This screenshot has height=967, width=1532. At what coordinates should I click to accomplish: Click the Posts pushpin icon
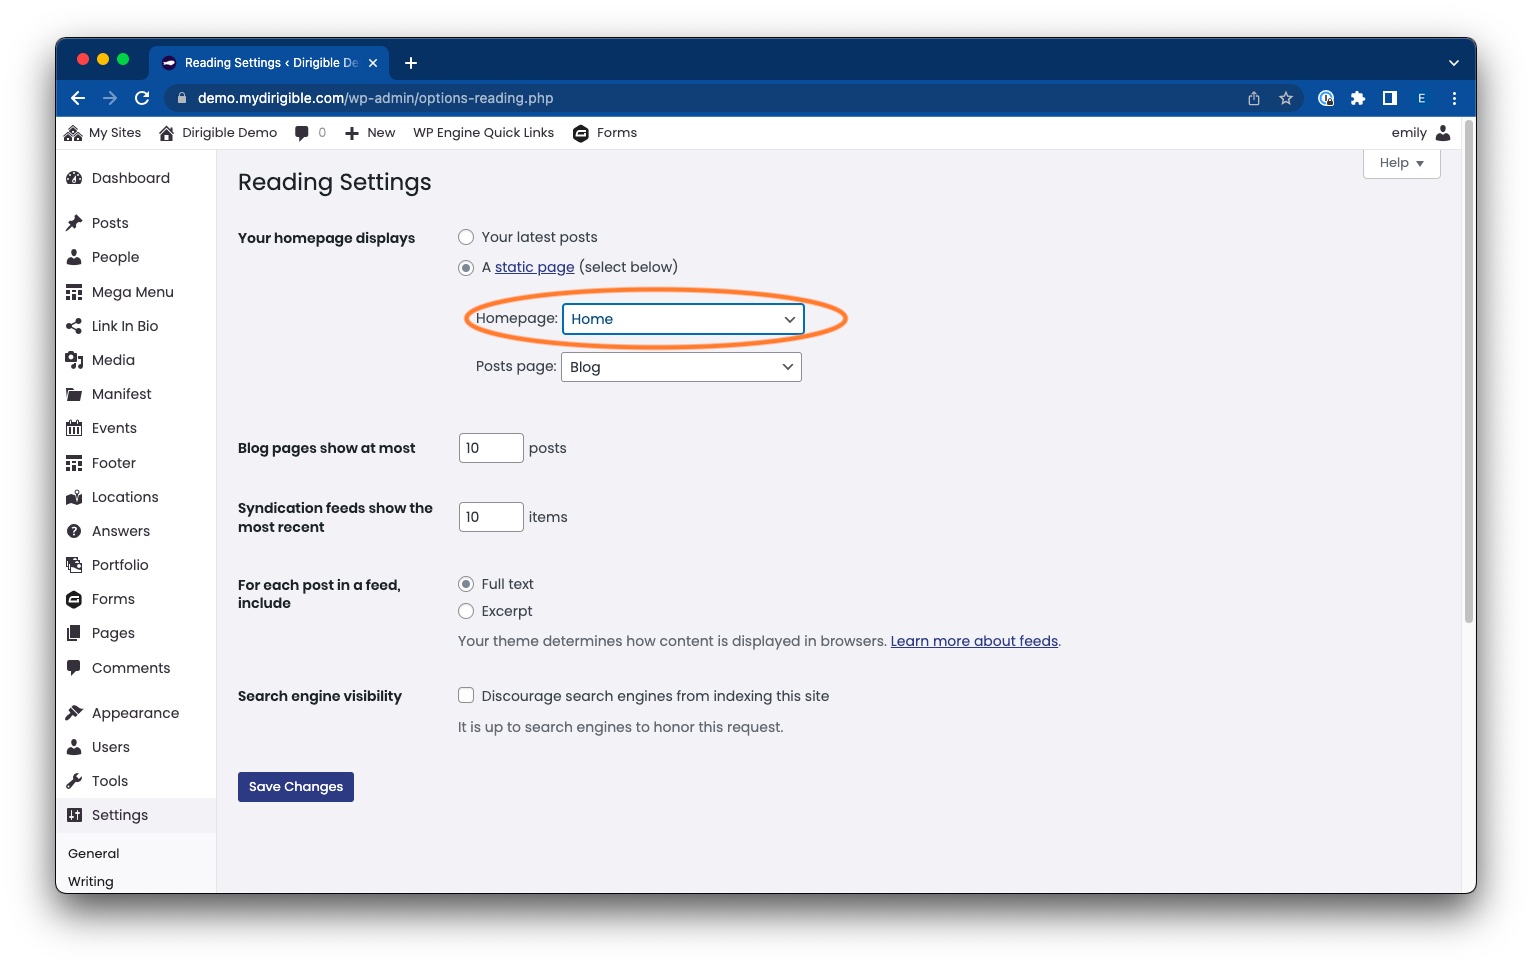click(x=74, y=223)
